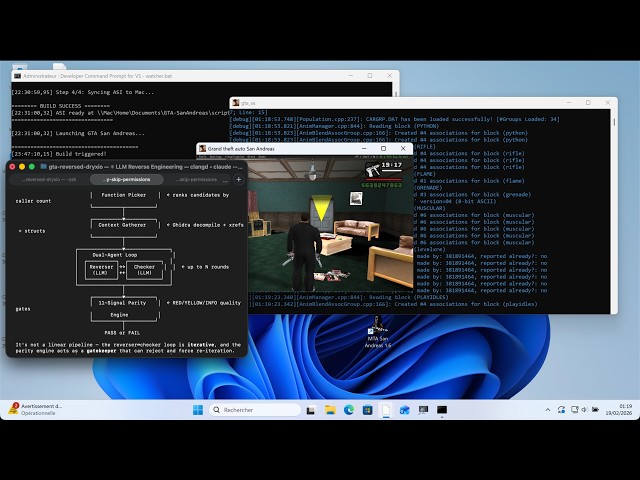Open File Explorer from the taskbar
Image resolution: width=640 pixels, height=480 pixels.
[330, 410]
